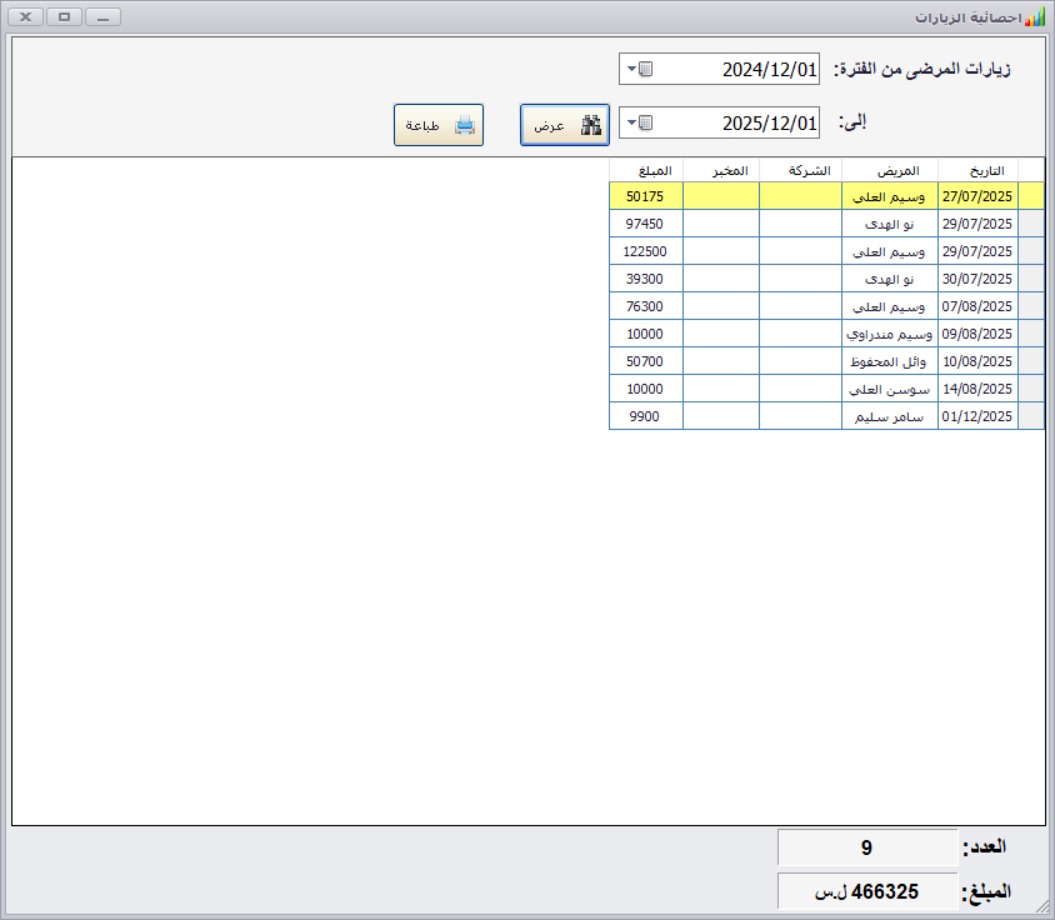Maximize the window using the title bar button

(x=64, y=17)
